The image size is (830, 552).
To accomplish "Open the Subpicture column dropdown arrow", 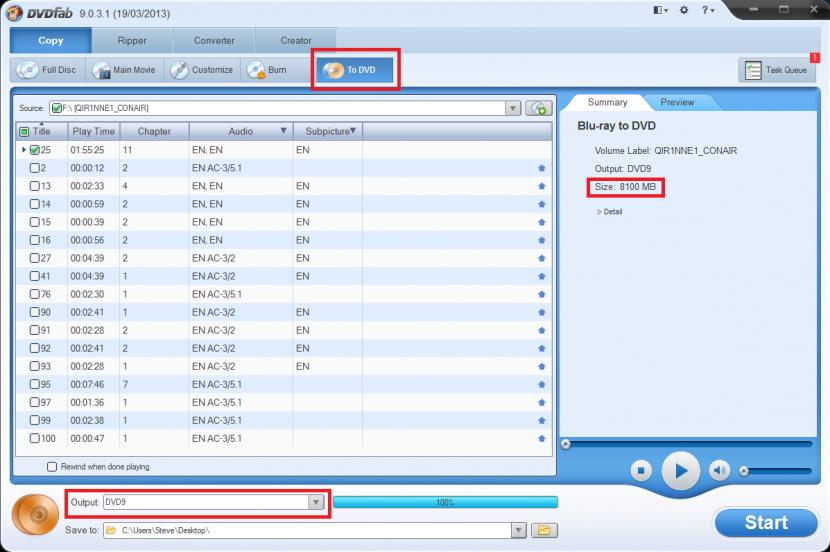I will point(353,131).
